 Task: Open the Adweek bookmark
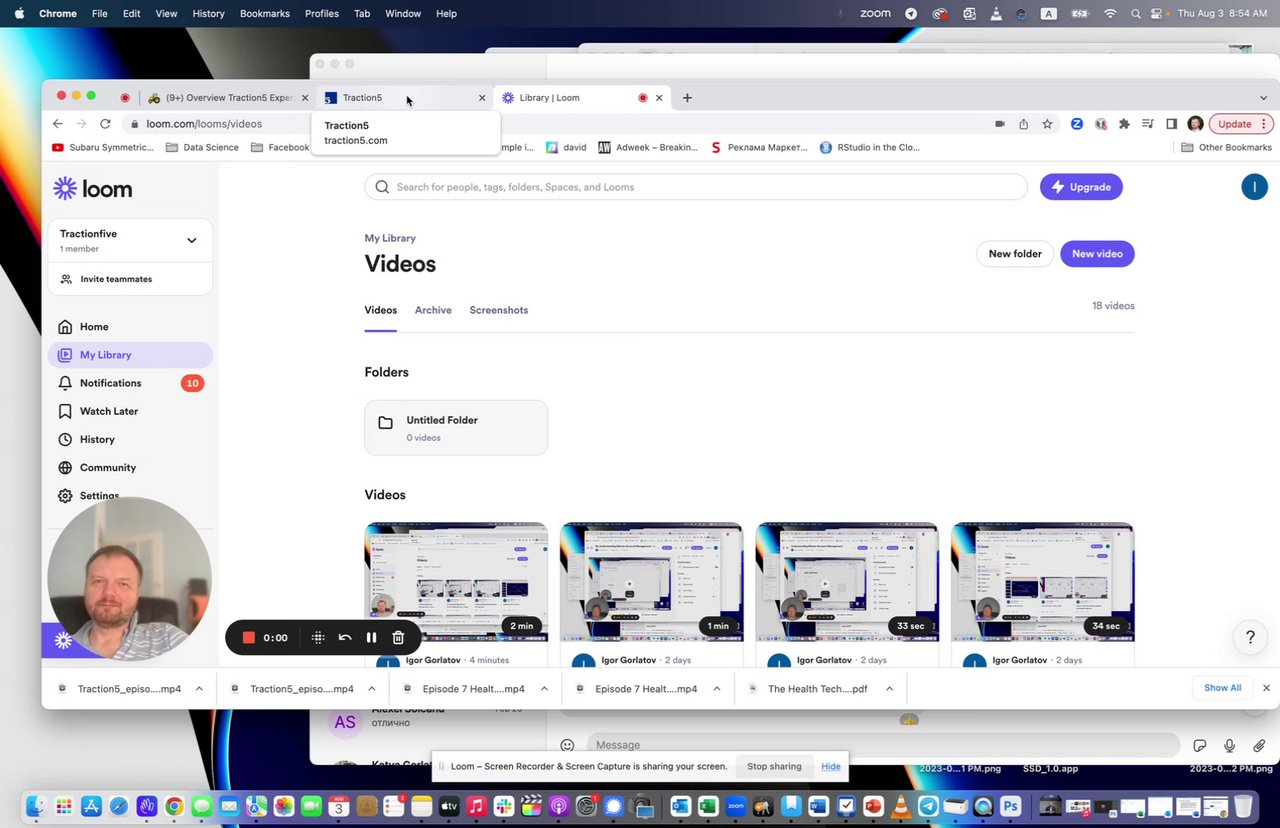[x=648, y=147]
